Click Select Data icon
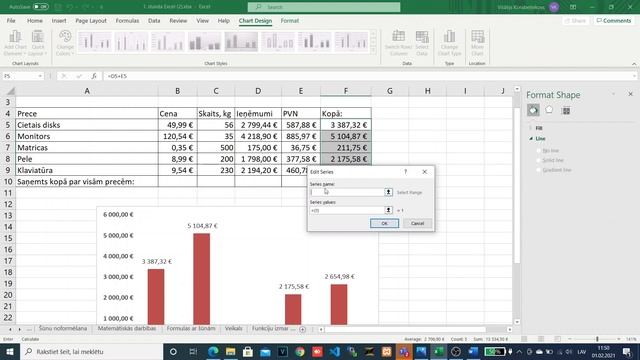Screen dimensions: 640x360 click(422, 42)
